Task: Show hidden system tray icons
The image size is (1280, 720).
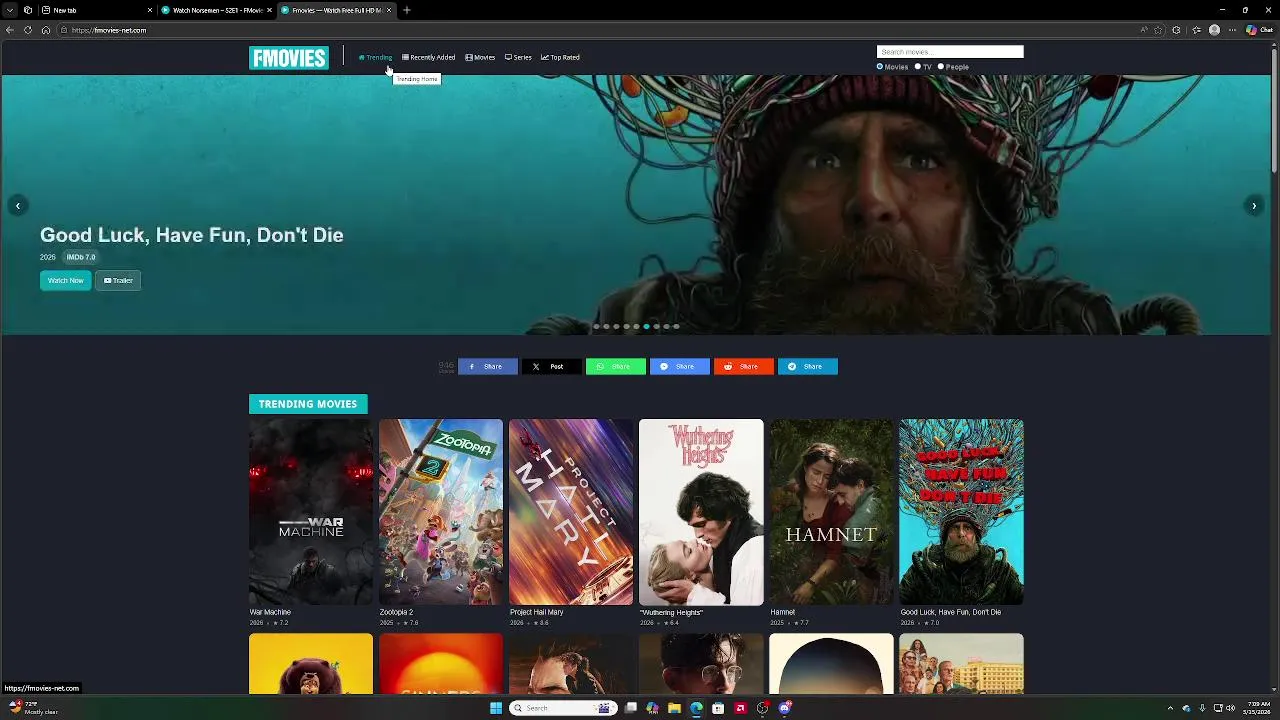Action: 1172,708
